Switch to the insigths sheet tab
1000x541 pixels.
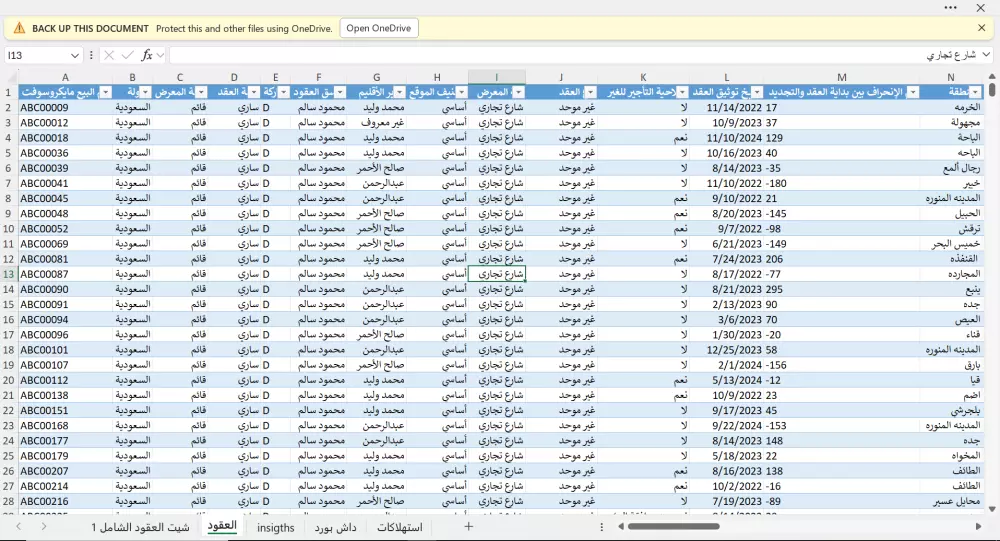tap(276, 527)
